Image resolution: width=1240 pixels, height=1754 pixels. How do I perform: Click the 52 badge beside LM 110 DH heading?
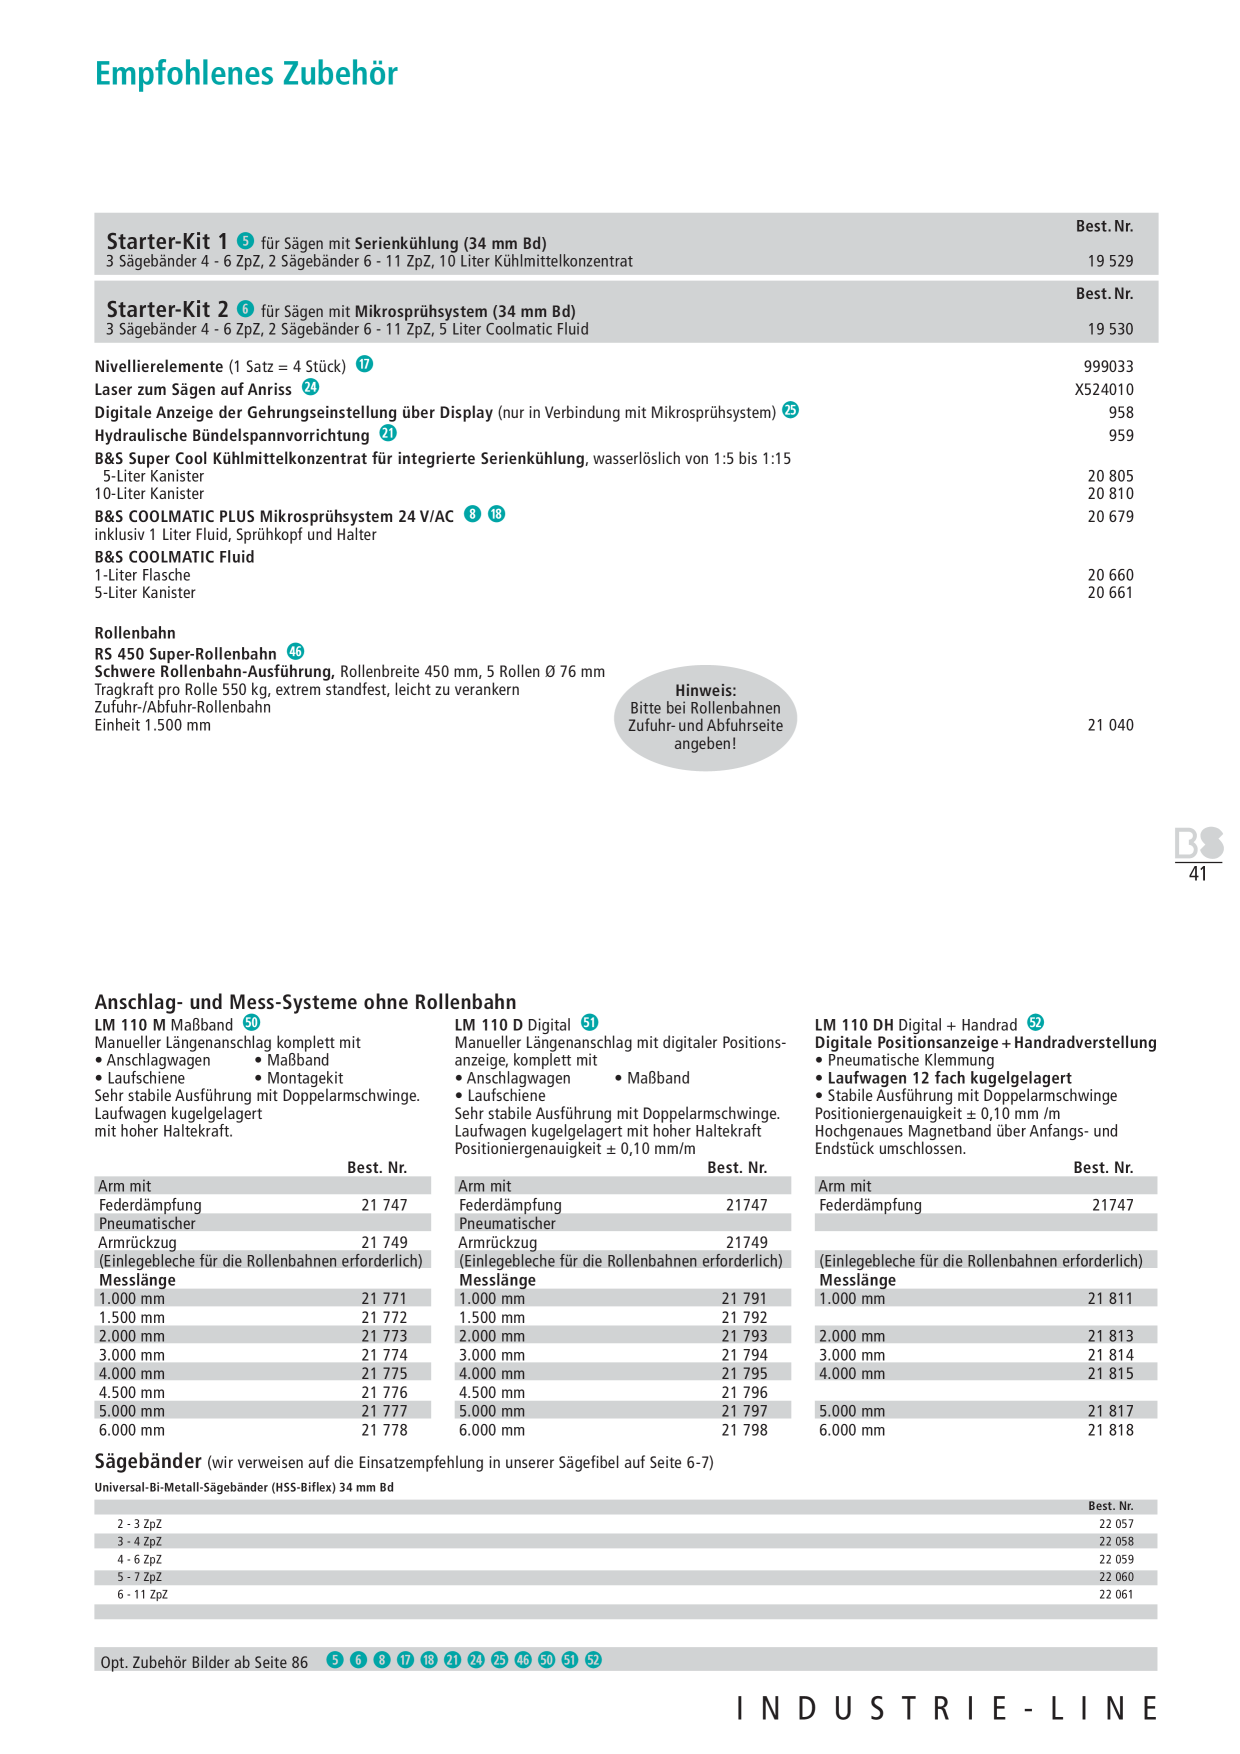[1036, 1023]
